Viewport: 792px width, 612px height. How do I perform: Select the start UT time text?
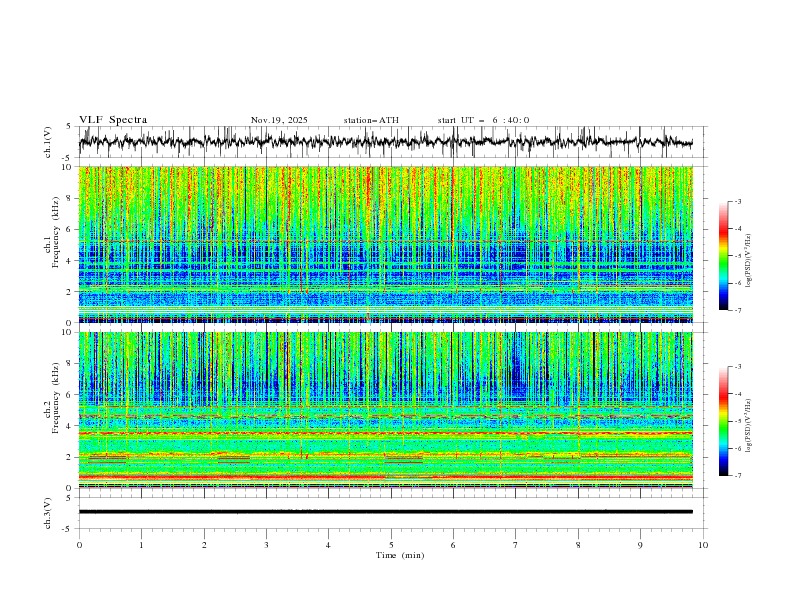click(483, 120)
